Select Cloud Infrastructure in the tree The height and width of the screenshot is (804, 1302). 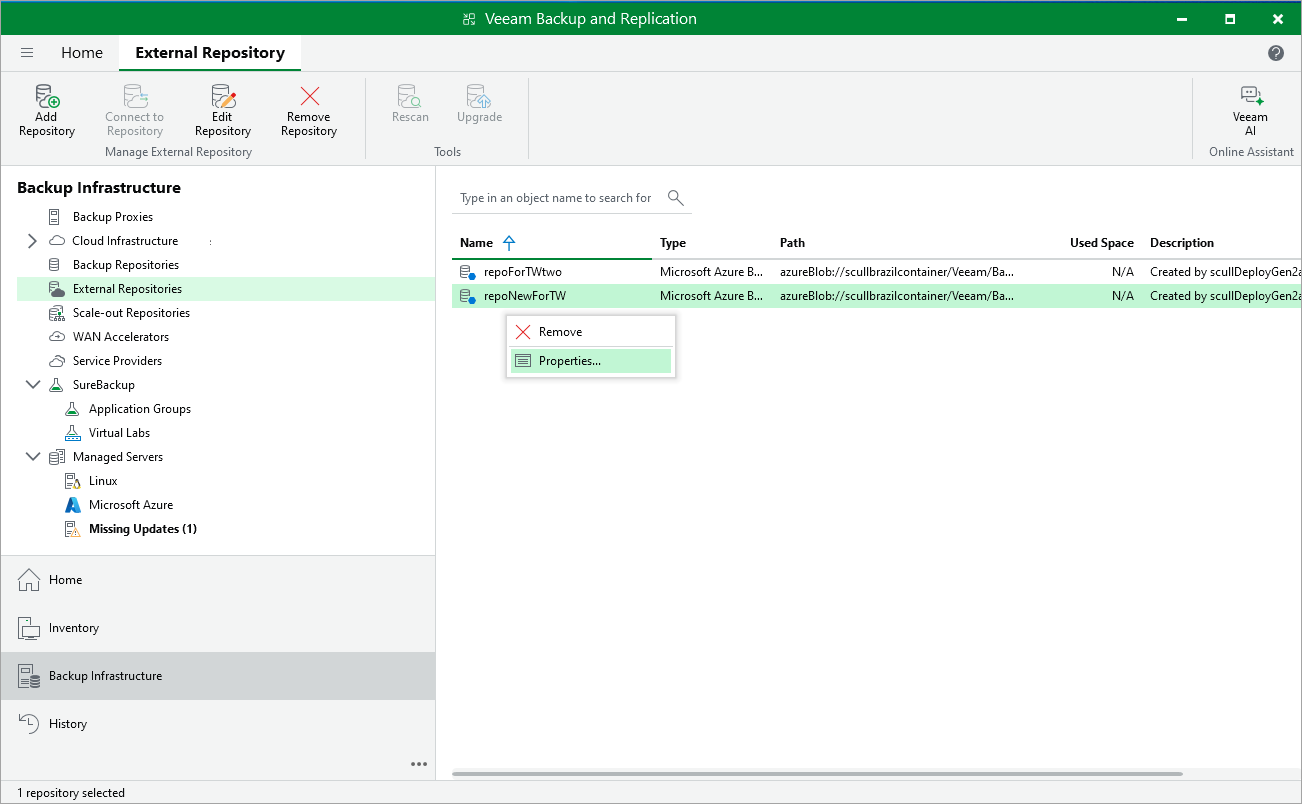coord(125,241)
